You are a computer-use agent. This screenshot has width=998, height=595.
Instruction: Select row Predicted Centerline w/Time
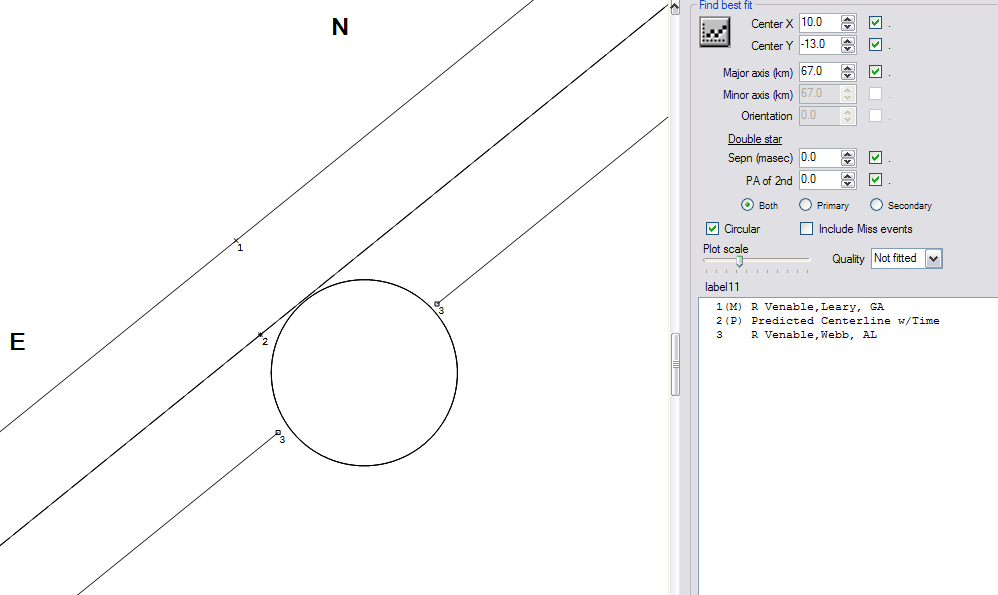click(x=827, y=321)
